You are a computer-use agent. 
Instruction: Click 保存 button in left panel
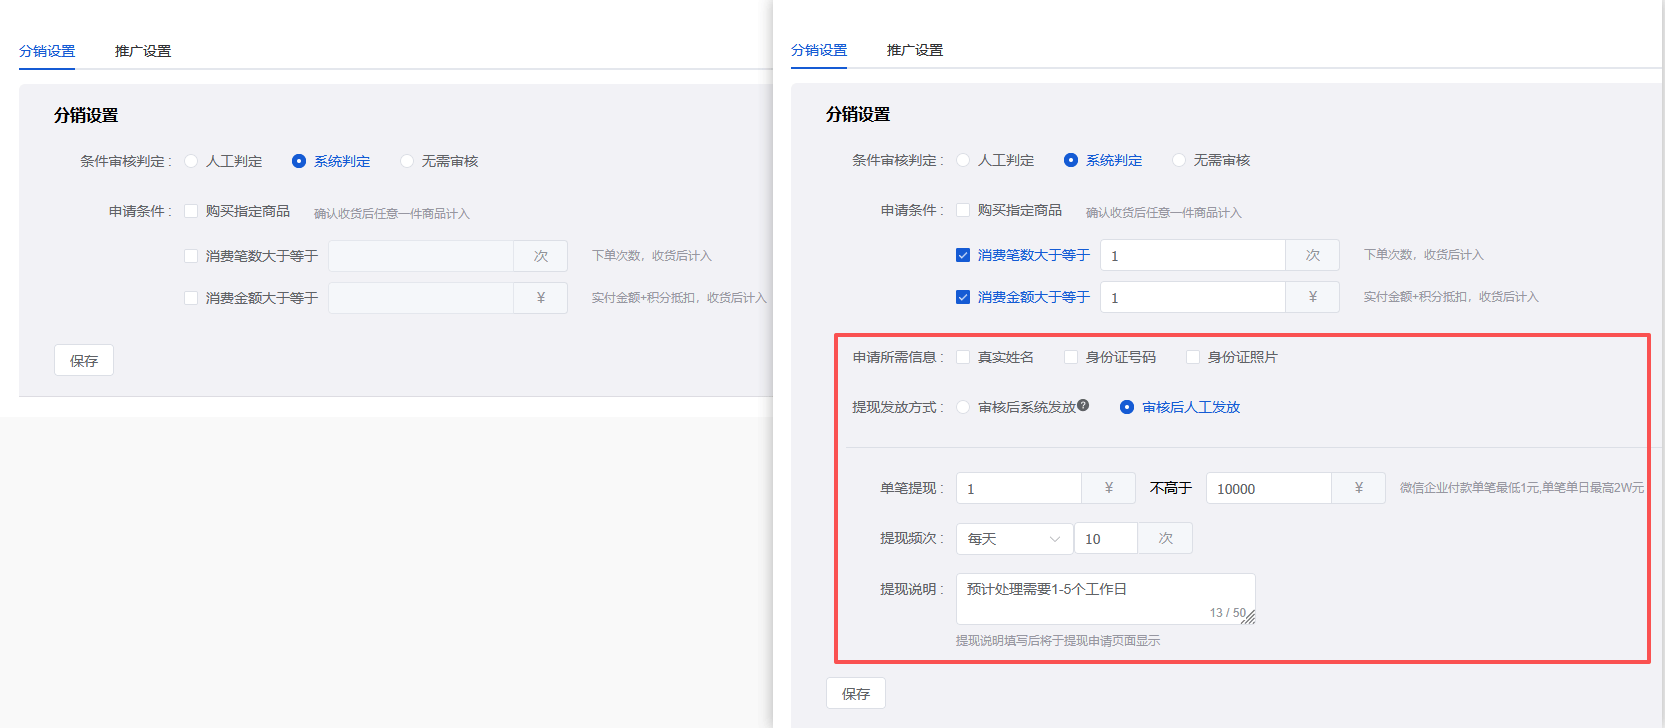pyautogui.click(x=84, y=360)
